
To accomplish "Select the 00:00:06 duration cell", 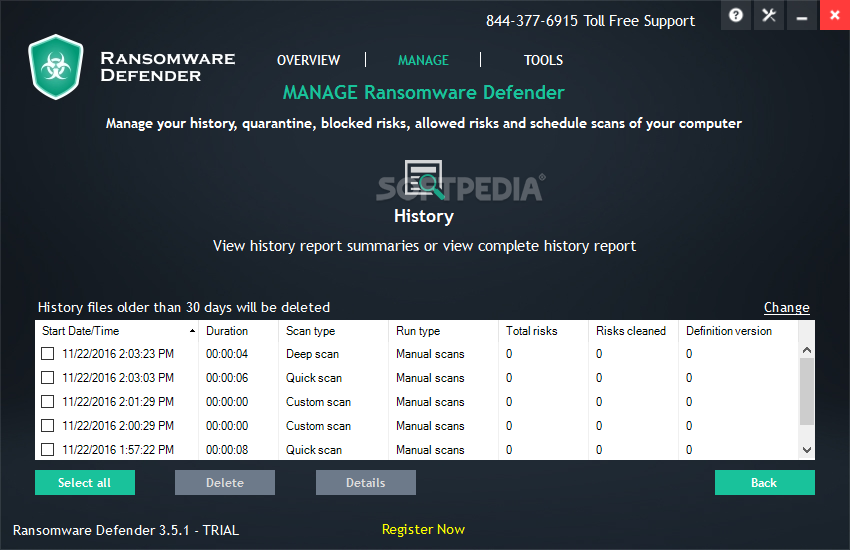I will click(227, 378).
